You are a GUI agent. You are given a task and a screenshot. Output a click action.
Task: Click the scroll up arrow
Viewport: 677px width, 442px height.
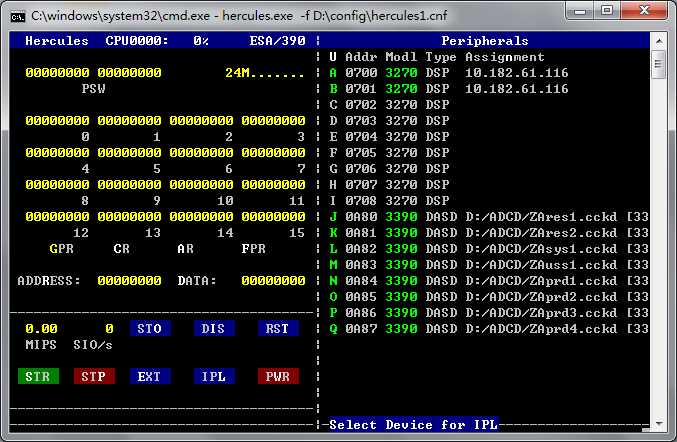tap(659, 41)
